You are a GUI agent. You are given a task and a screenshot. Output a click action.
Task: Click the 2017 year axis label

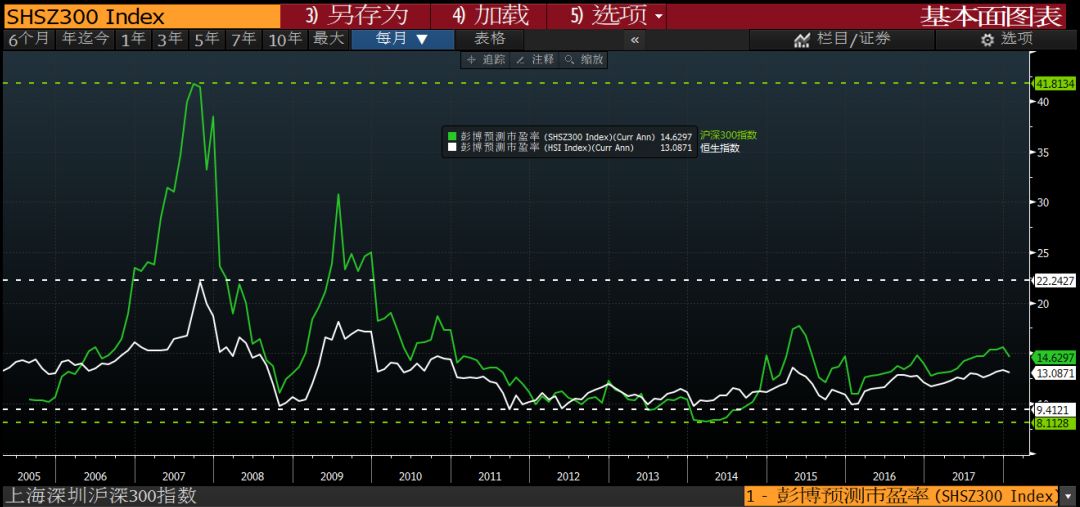[x=964, y=476]
